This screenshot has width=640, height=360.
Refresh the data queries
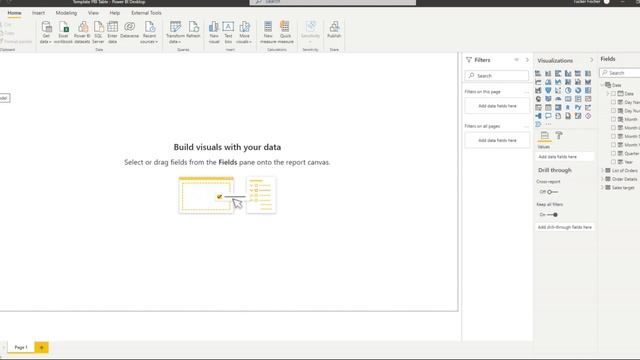pos(193,30)
